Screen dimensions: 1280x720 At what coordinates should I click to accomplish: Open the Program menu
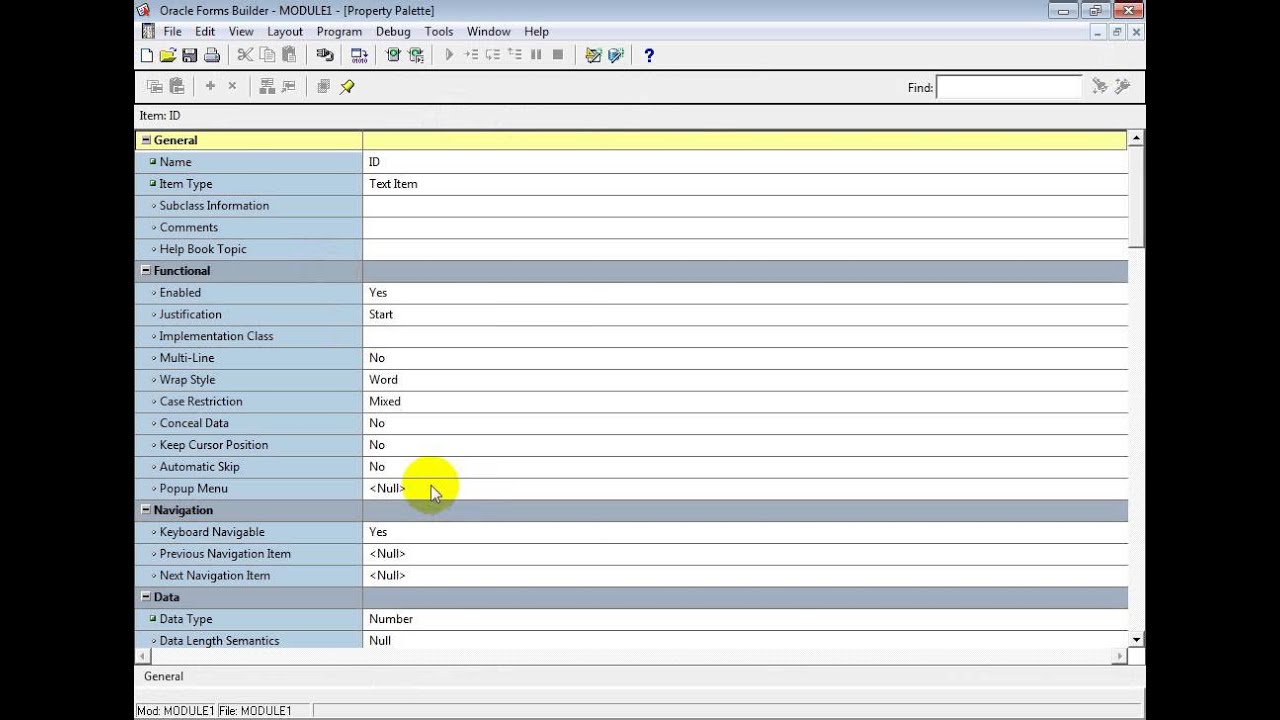(339, 31)
